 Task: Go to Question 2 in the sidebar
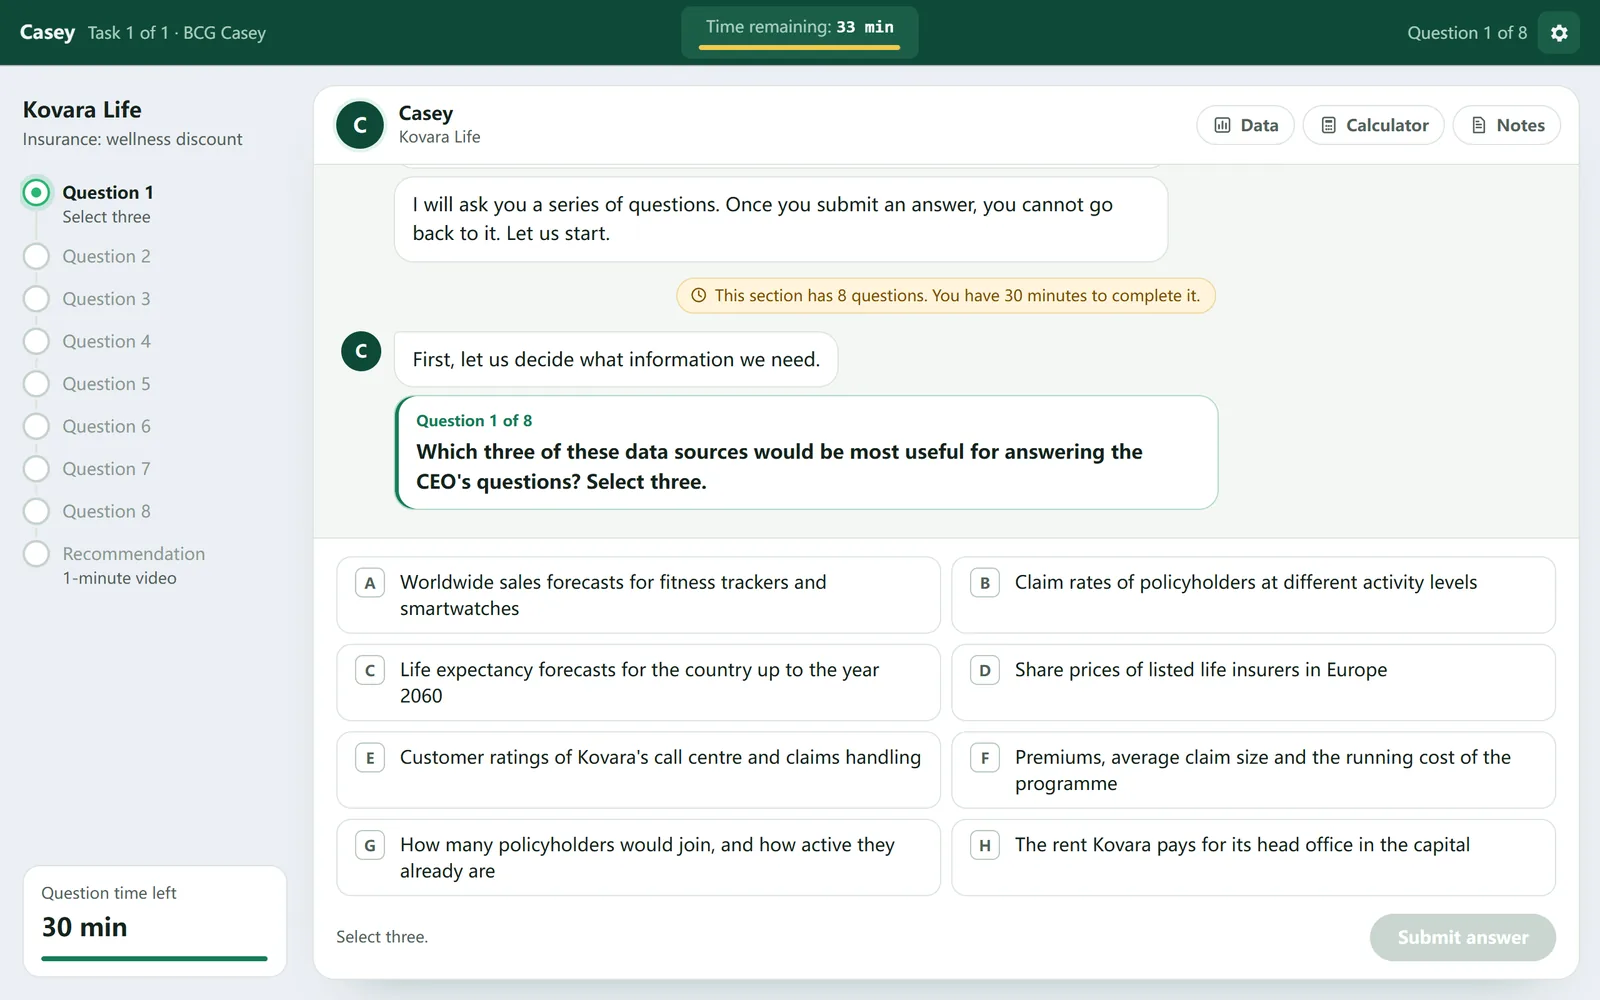pos(87,256)
